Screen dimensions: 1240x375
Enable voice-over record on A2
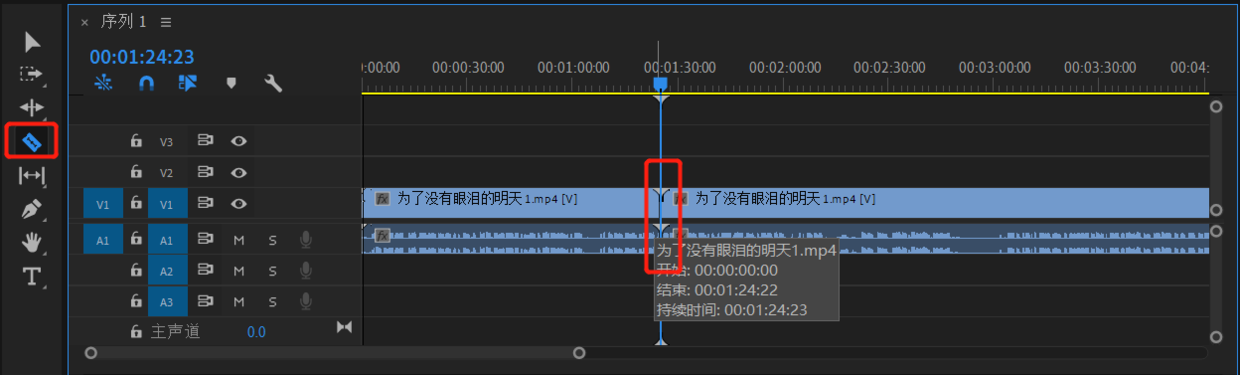click(x=305, y=270)
